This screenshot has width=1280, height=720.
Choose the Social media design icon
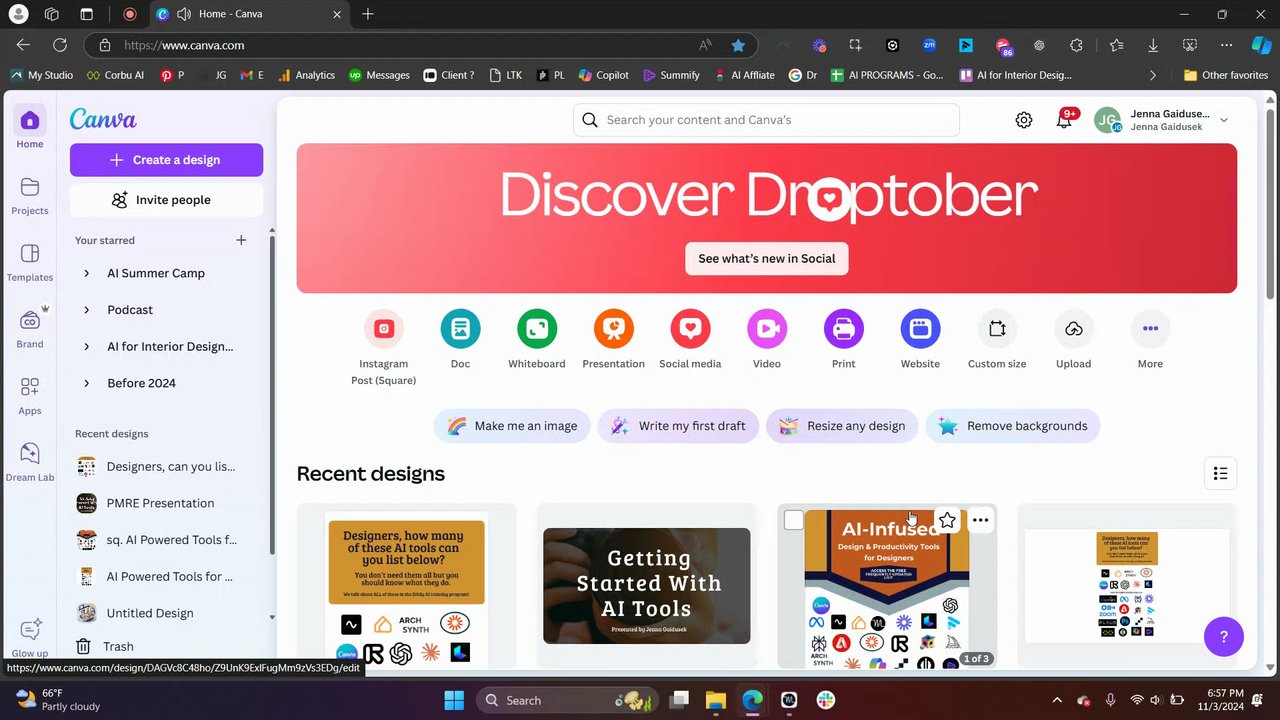pos(690,329)
